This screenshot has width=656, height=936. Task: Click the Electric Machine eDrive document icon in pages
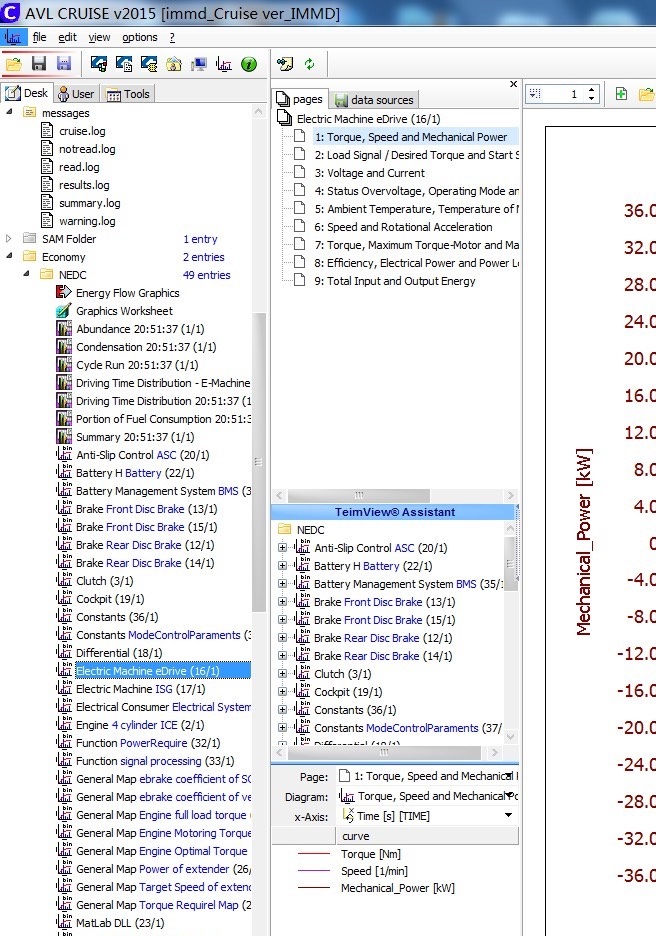tap(284, 118)
